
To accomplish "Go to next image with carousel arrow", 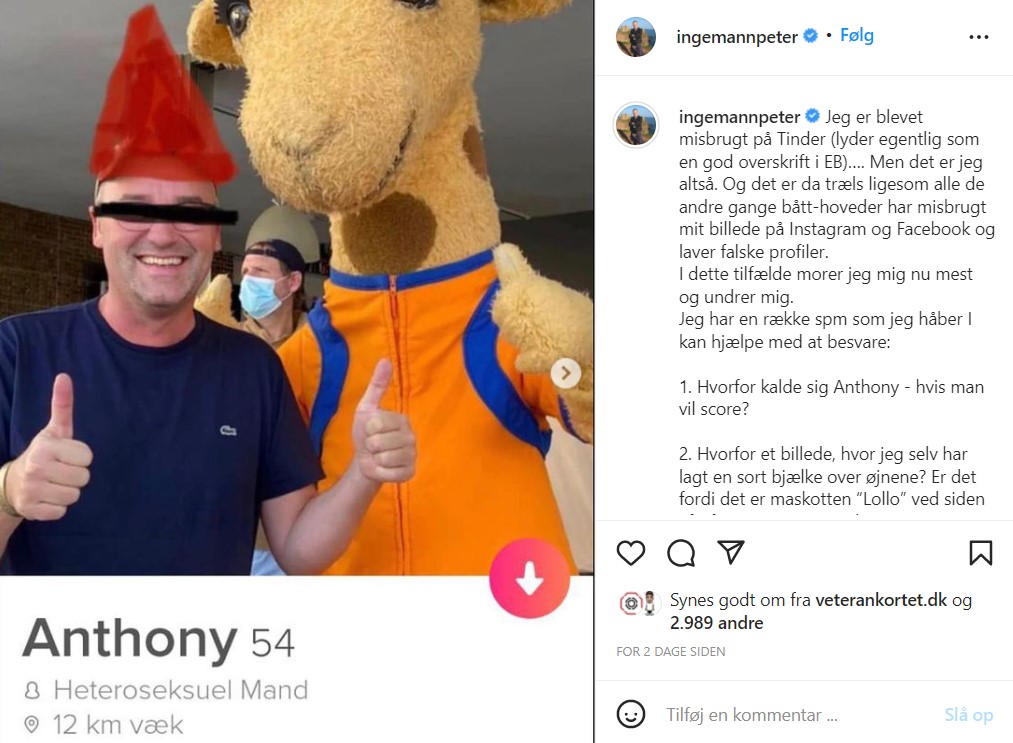I will pyautogui.click(x=566, y=373).
